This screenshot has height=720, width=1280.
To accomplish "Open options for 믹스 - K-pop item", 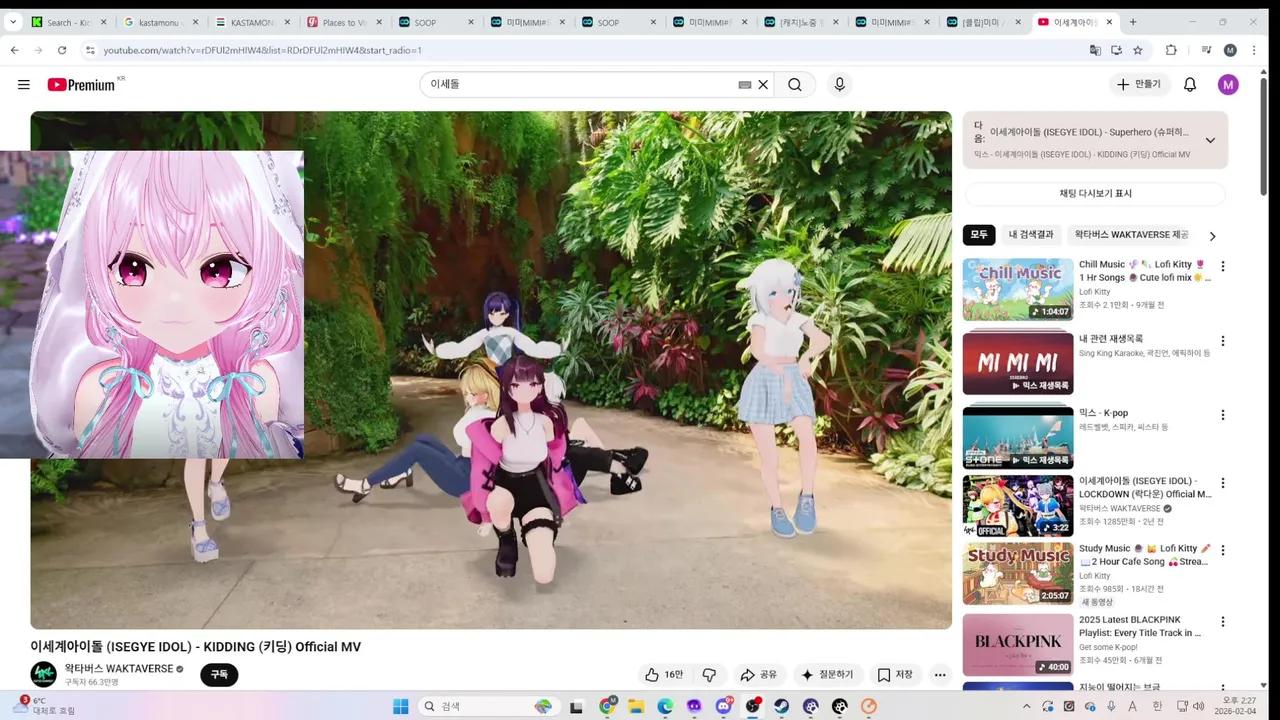I will coord(1222,415).
